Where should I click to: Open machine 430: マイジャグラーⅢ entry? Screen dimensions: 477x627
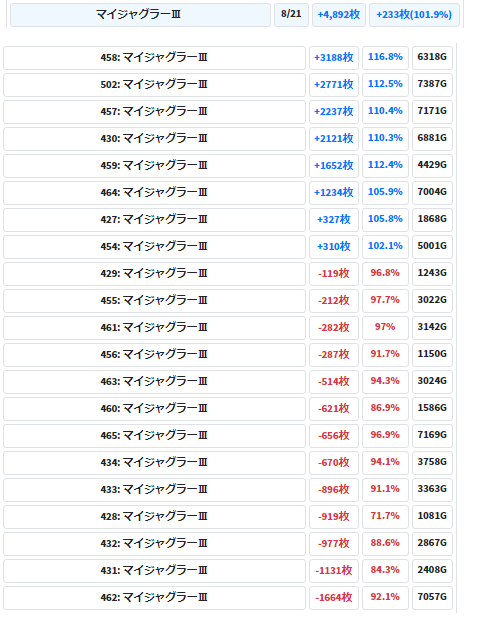(154, 139)
